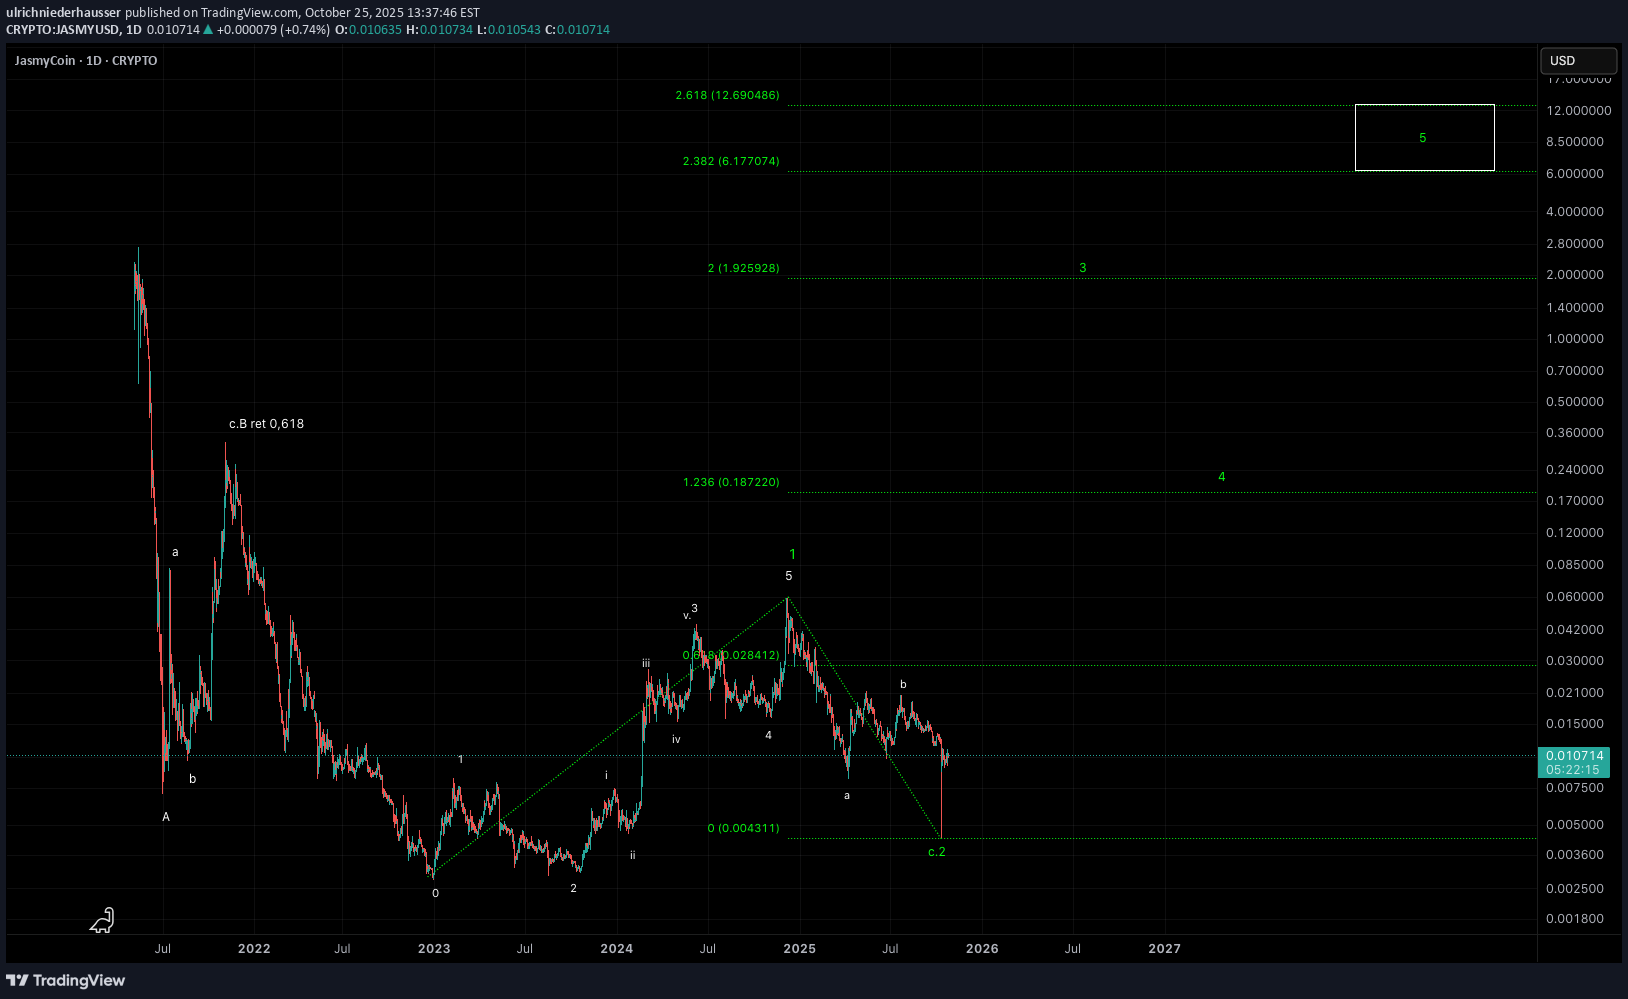This screenshot has width=1628, height=999.
Task: Click the 2024 marker on time axis
Action: coord(616,949)
